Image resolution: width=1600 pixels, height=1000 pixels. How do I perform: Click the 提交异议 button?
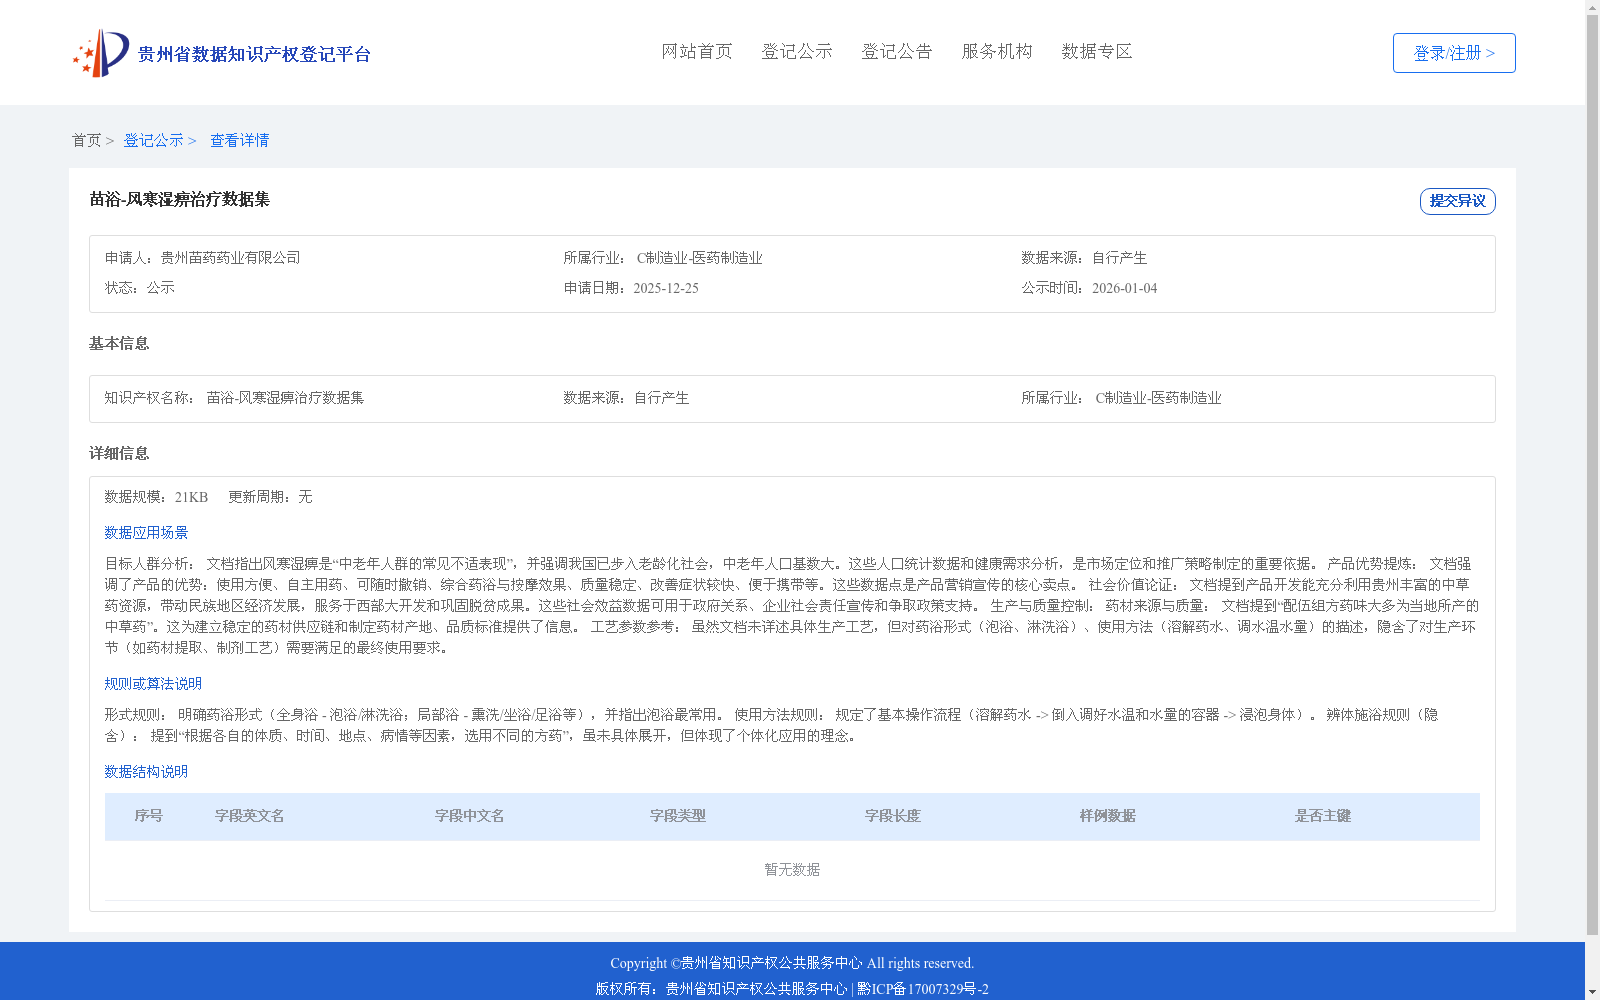[1458, 201]
